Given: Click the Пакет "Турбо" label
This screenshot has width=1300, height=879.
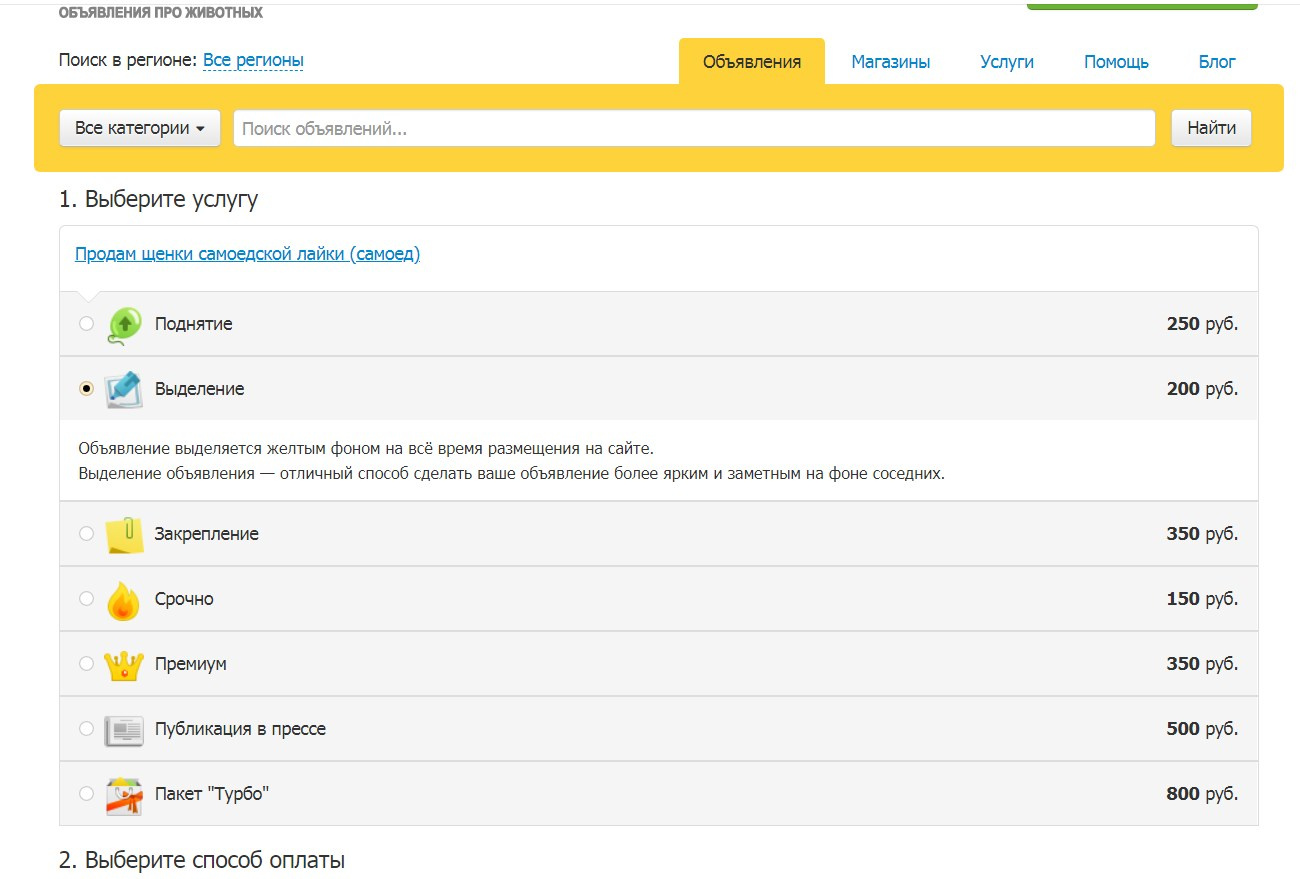Looking at the screenshot, I should pyautogui.click(x=212, y=794).
